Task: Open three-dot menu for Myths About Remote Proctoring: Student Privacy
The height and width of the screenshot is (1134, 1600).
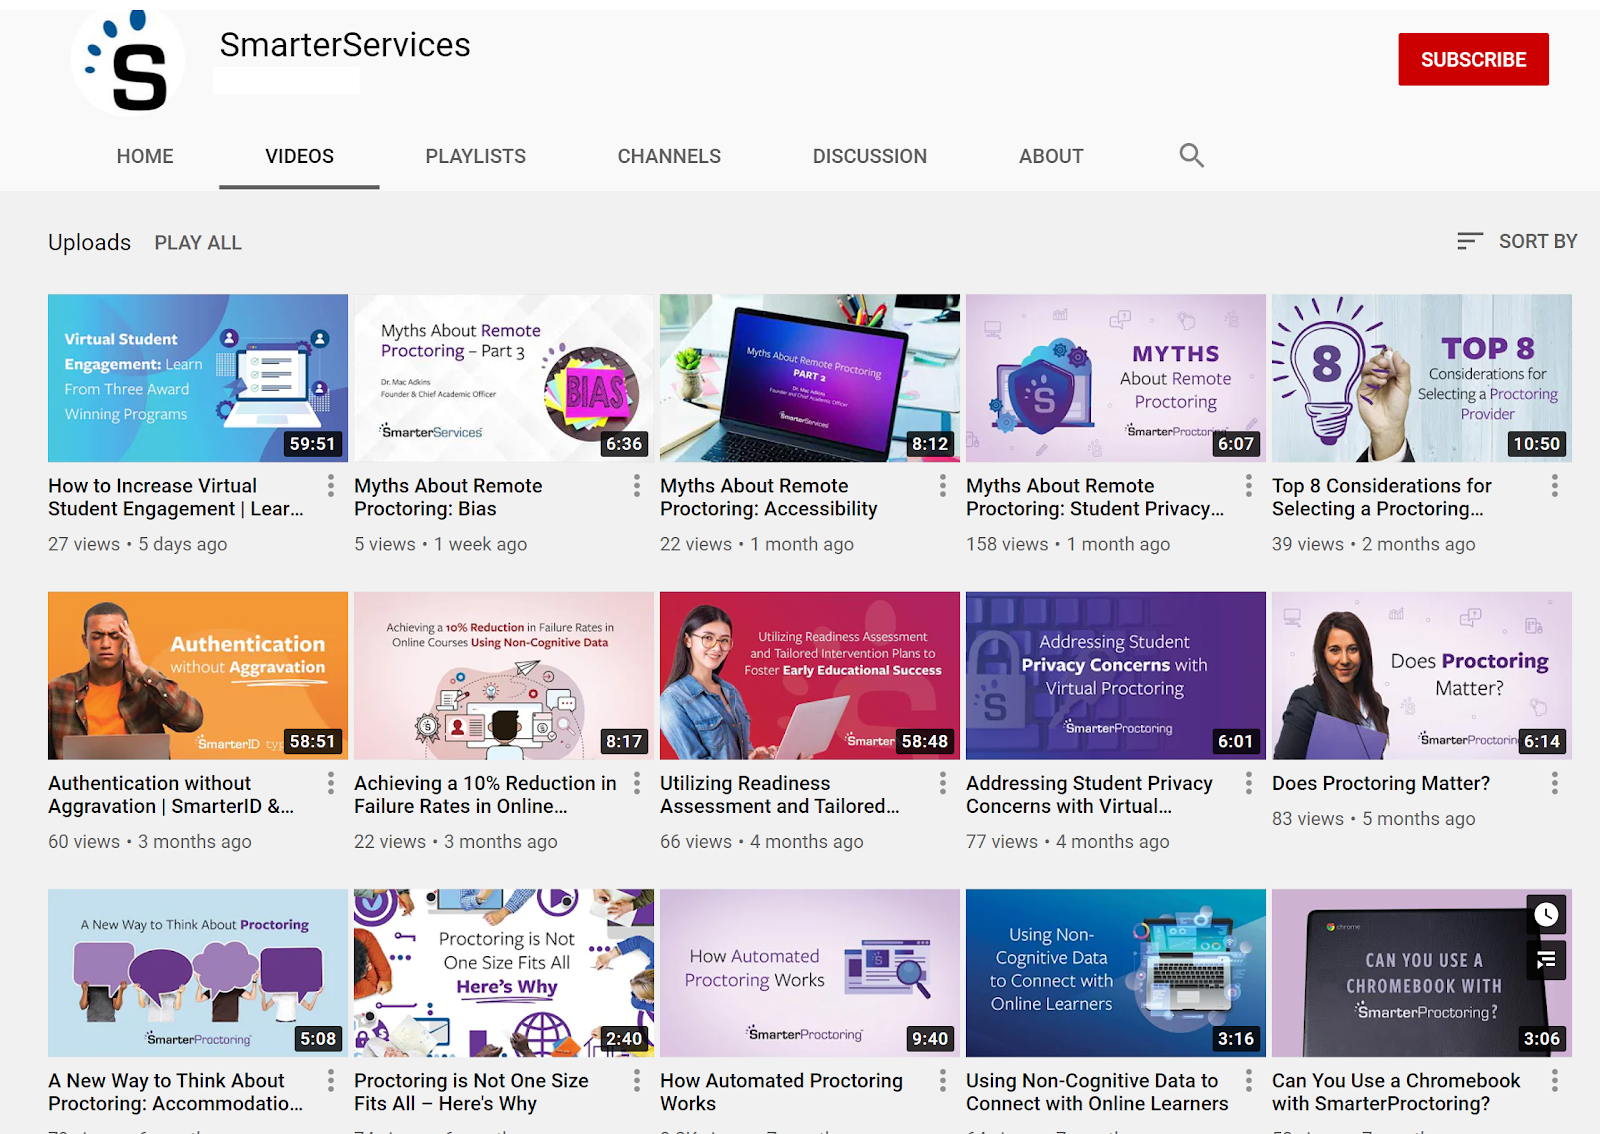Action: (x=1249, y=486)
